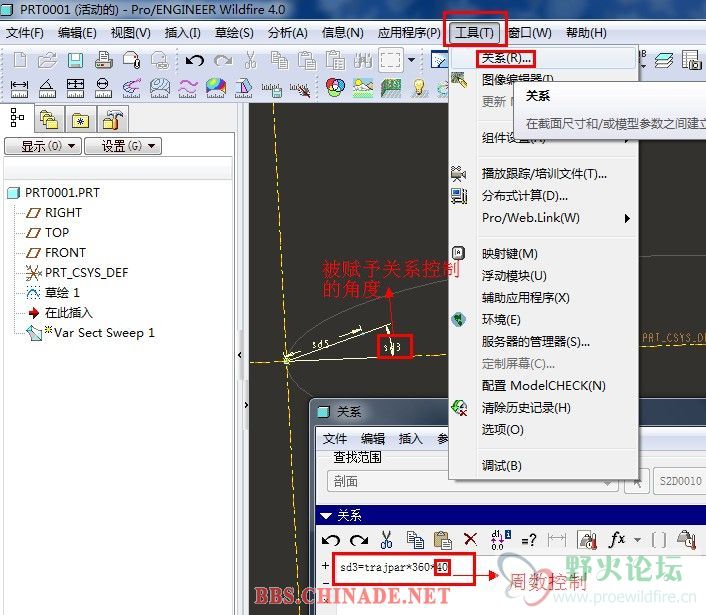Choose 映射键(M) in Tools menu
Screen dimensions: 706x615
coord(510,254)
